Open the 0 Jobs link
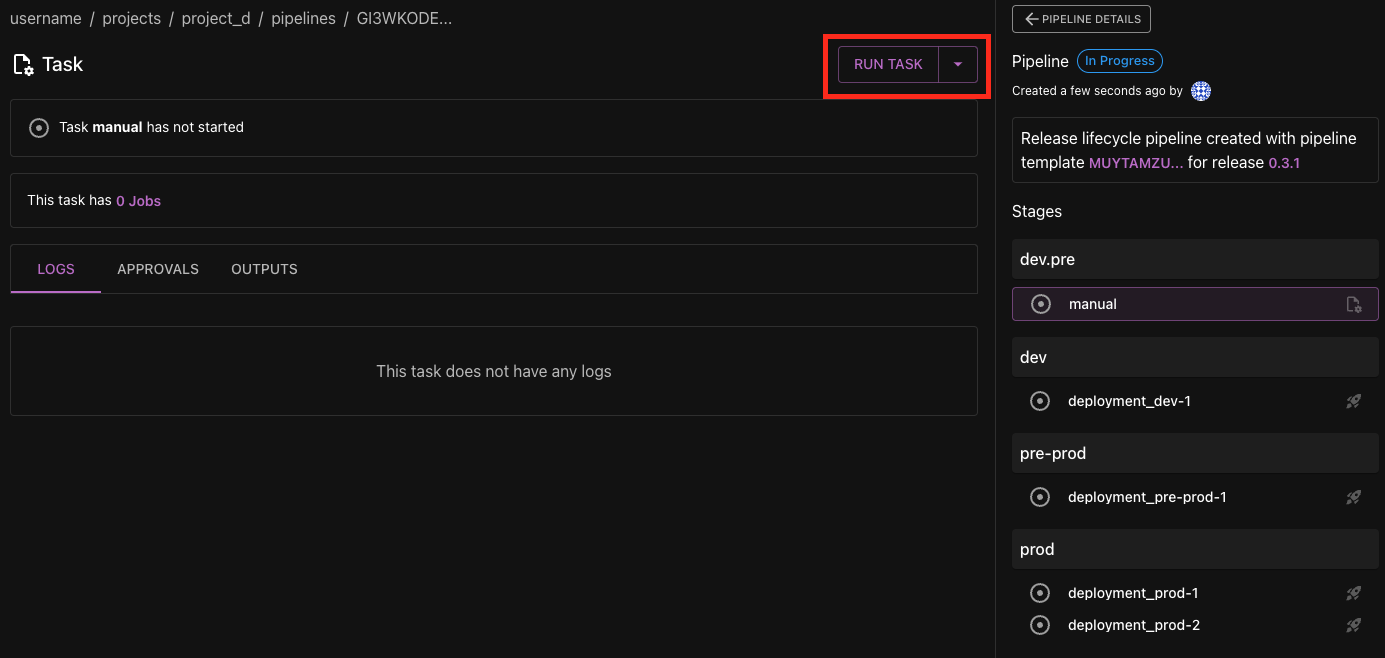The image size is (1385, 658). (138, 200)
